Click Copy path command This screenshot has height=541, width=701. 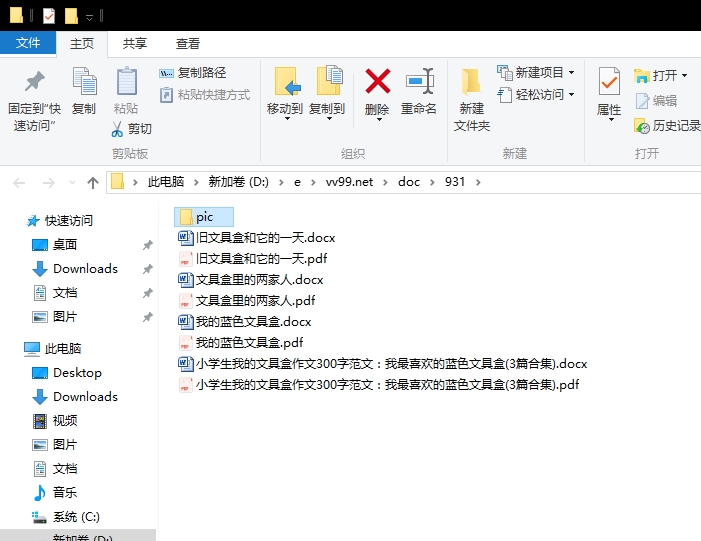coord(192,72)
